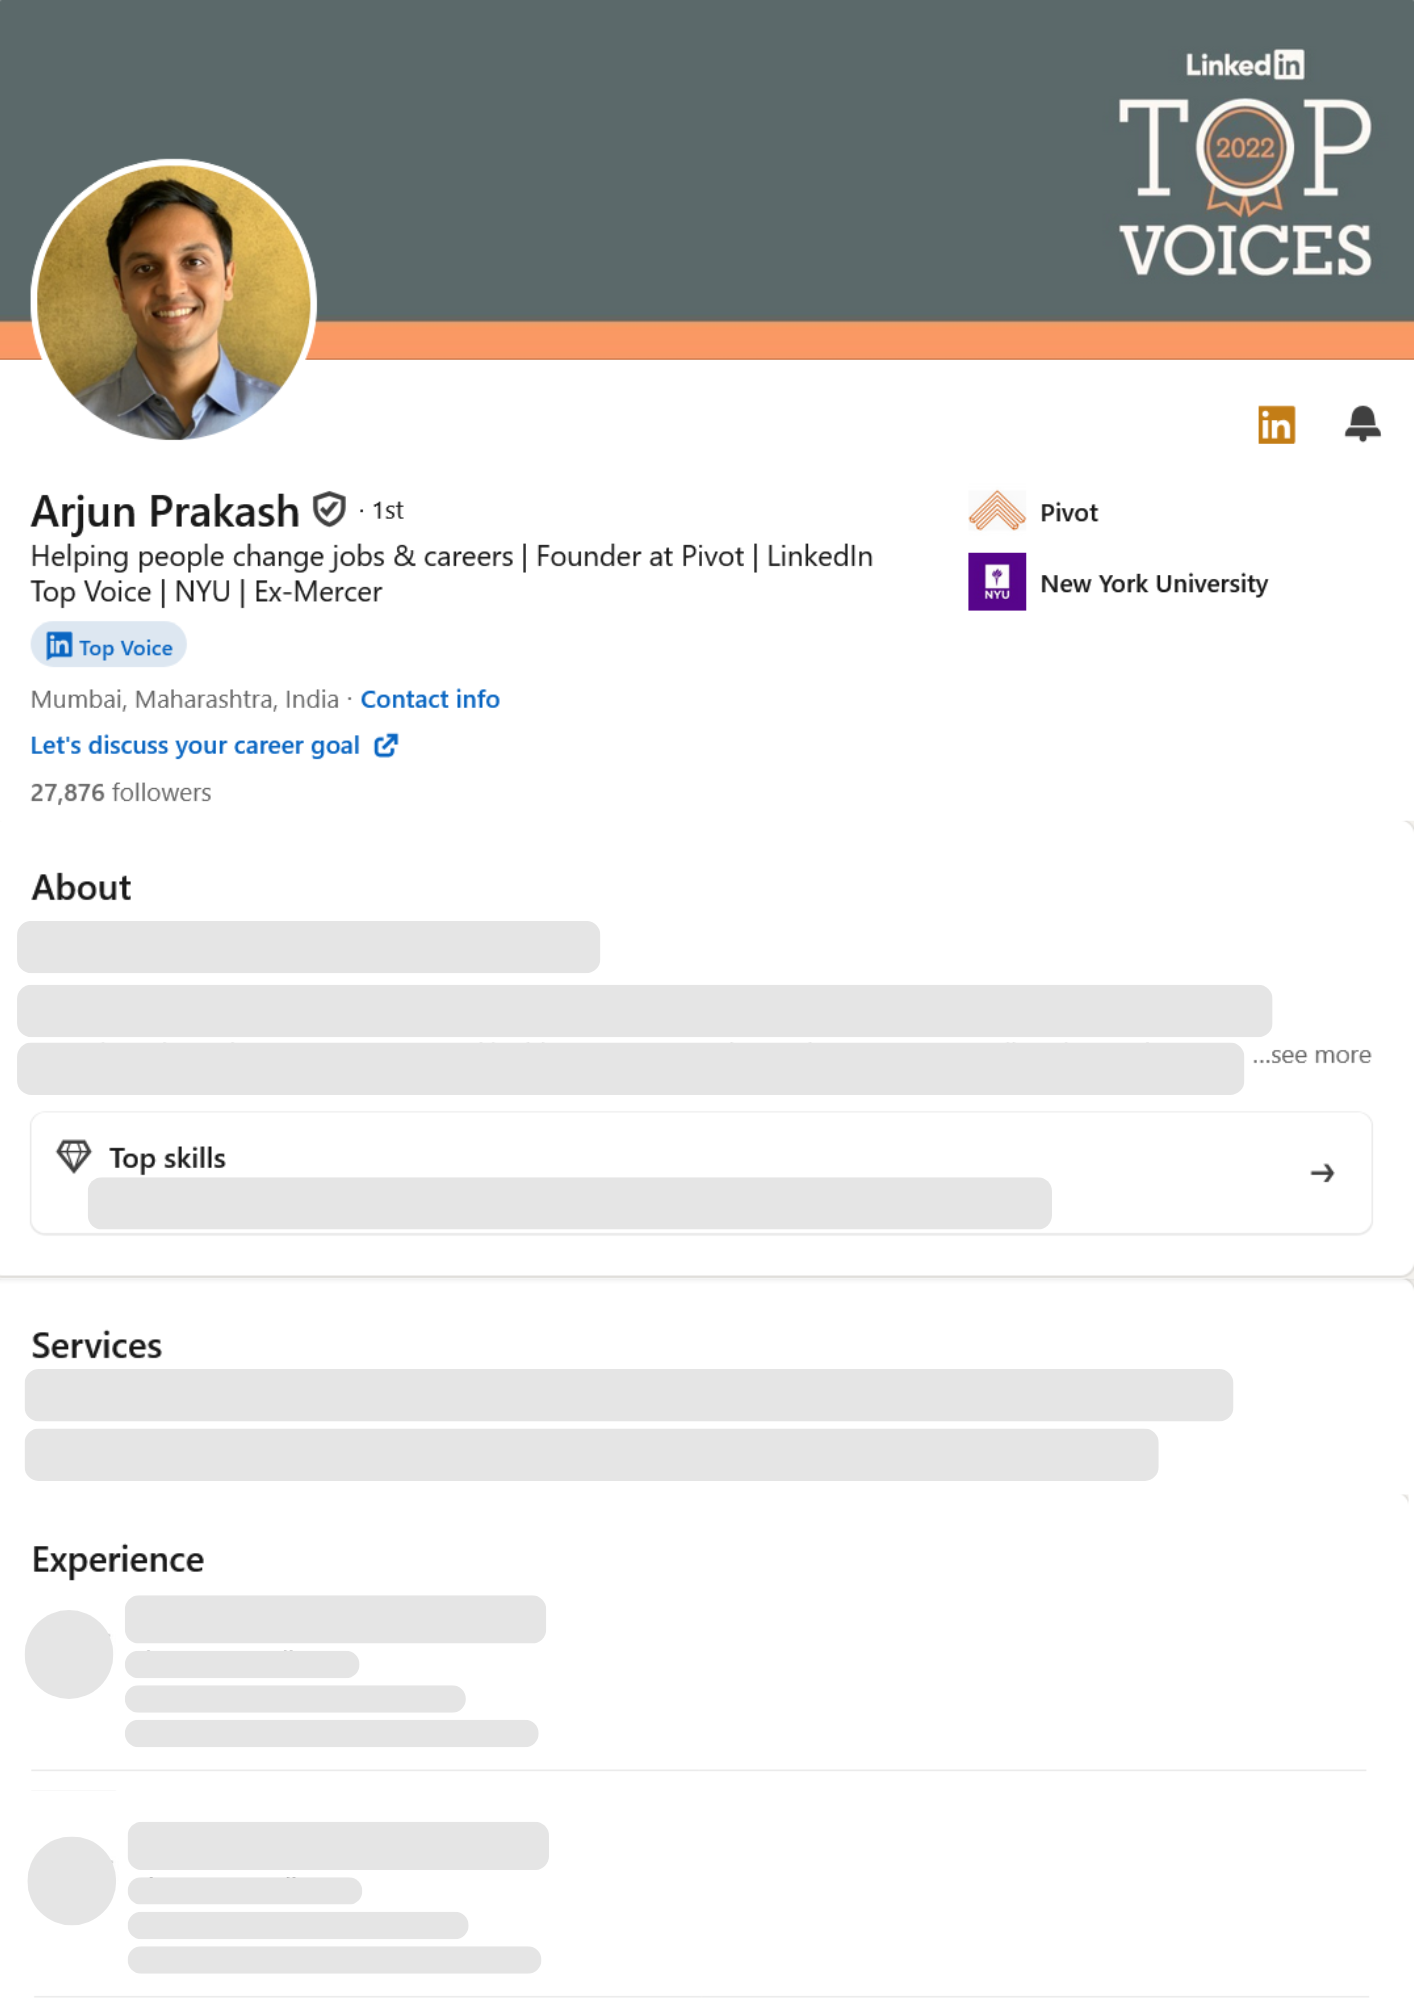
Task: Open the New York University link
Action: pyautogui.click(x=1154, y=583)
